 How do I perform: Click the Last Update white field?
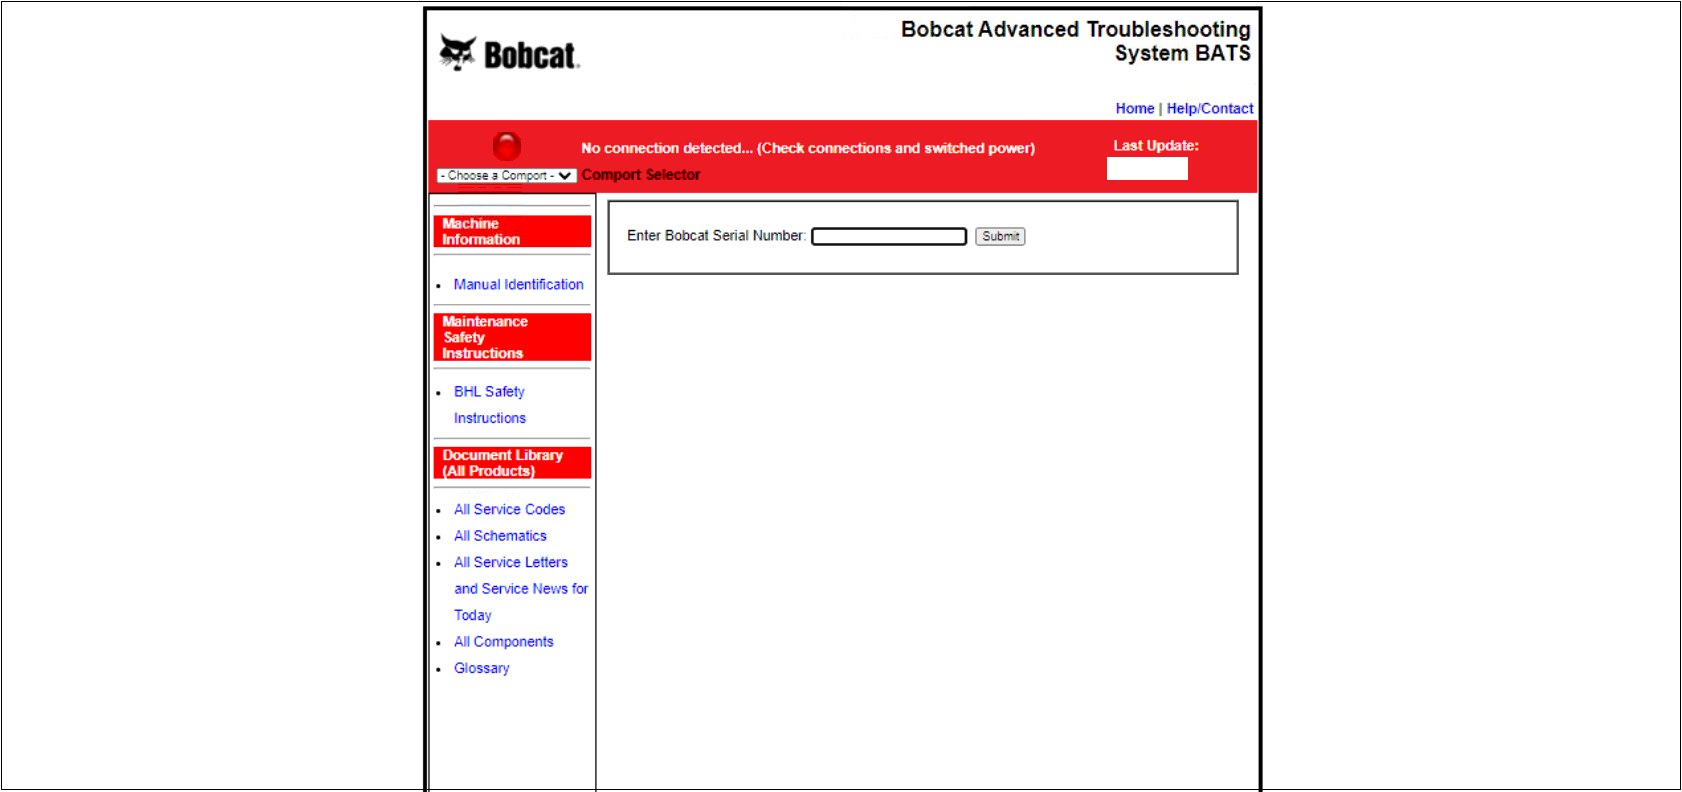(x=1146, y=169)
